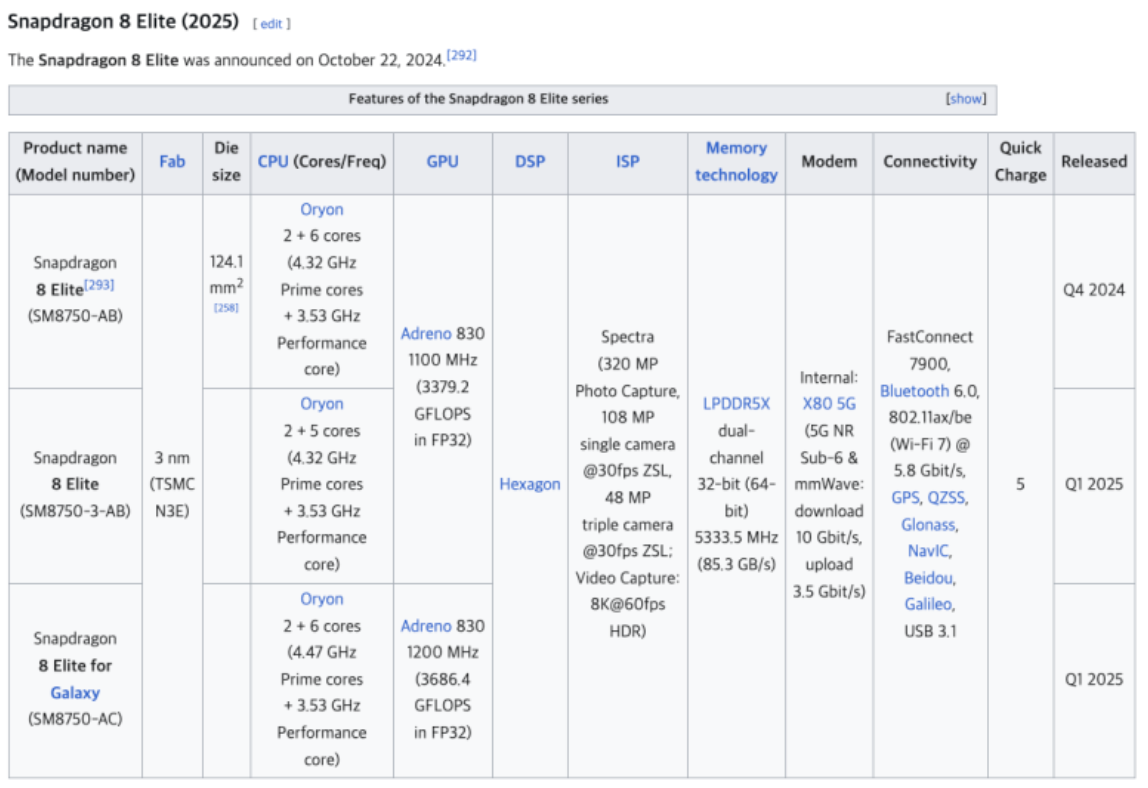The image size is (1148, 788).
Task: Click the X80 5G modem link
Action: 829,404
